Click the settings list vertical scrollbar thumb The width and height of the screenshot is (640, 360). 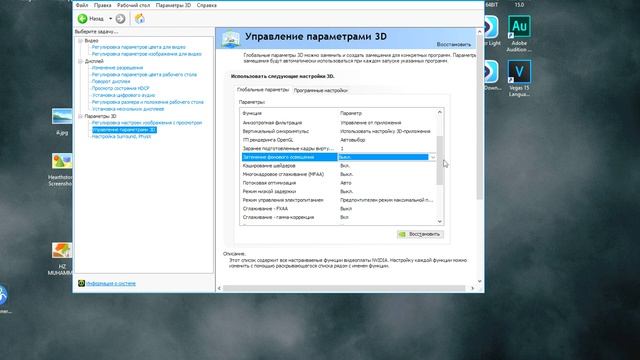click(x=440, y=160)
